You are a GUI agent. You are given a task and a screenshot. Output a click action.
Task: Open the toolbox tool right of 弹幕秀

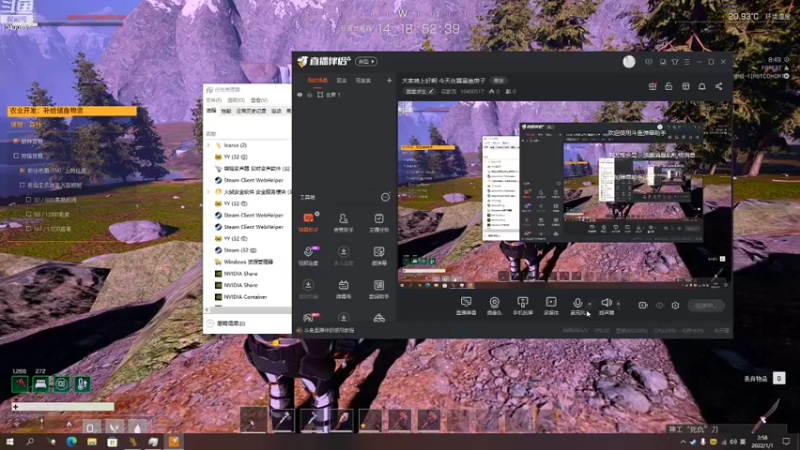(x=379, y=289)
